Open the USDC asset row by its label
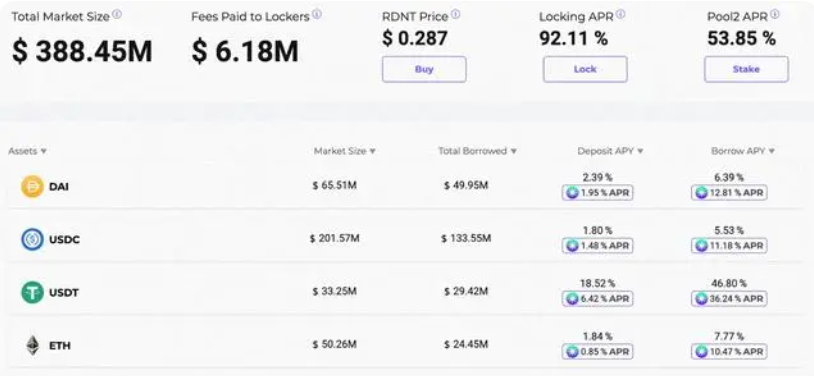 (x=64, y=240)
